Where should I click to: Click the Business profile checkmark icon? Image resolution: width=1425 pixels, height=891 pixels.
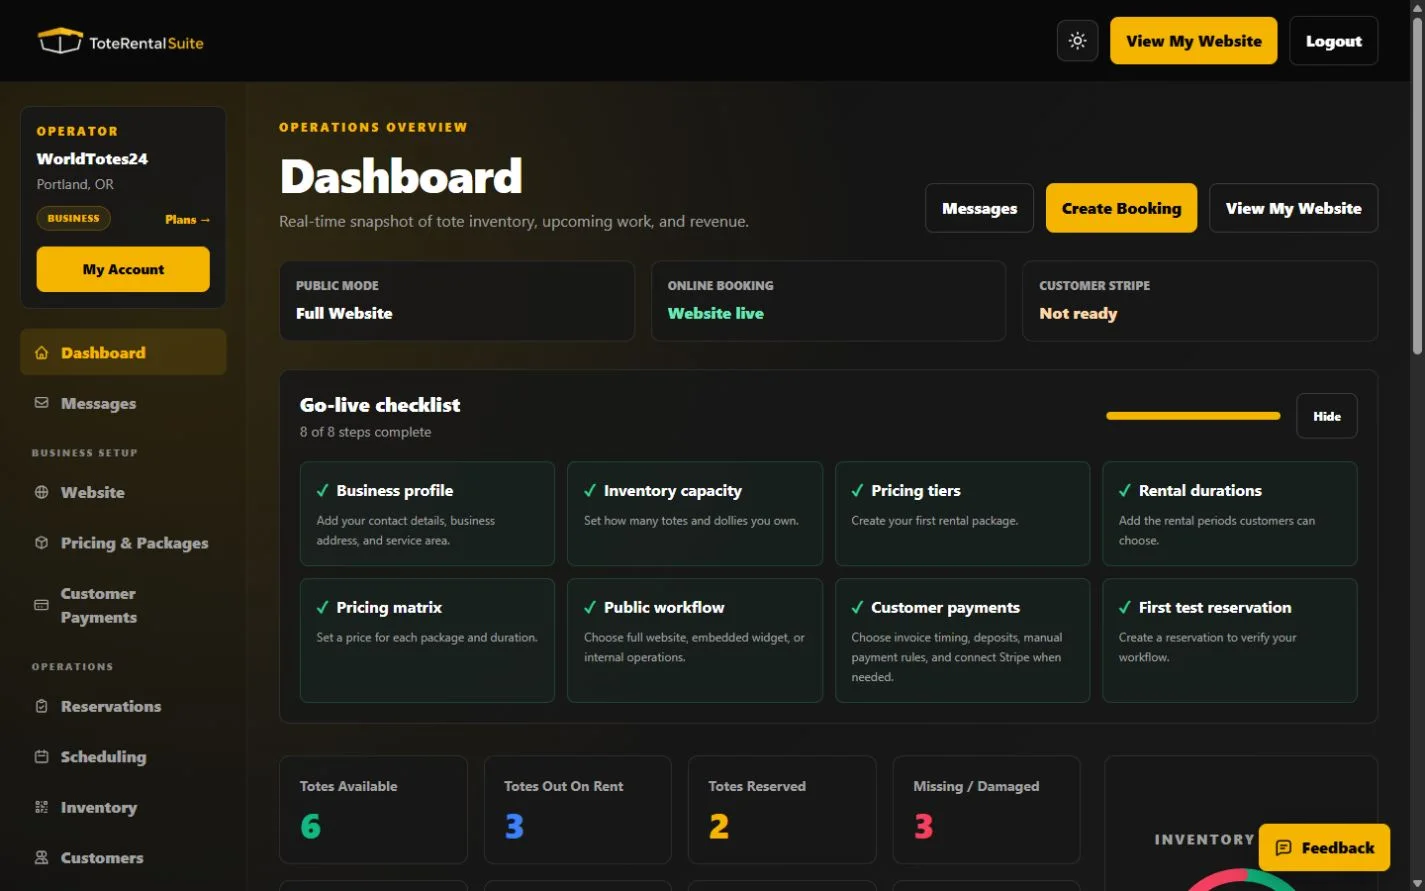[323, 491]
